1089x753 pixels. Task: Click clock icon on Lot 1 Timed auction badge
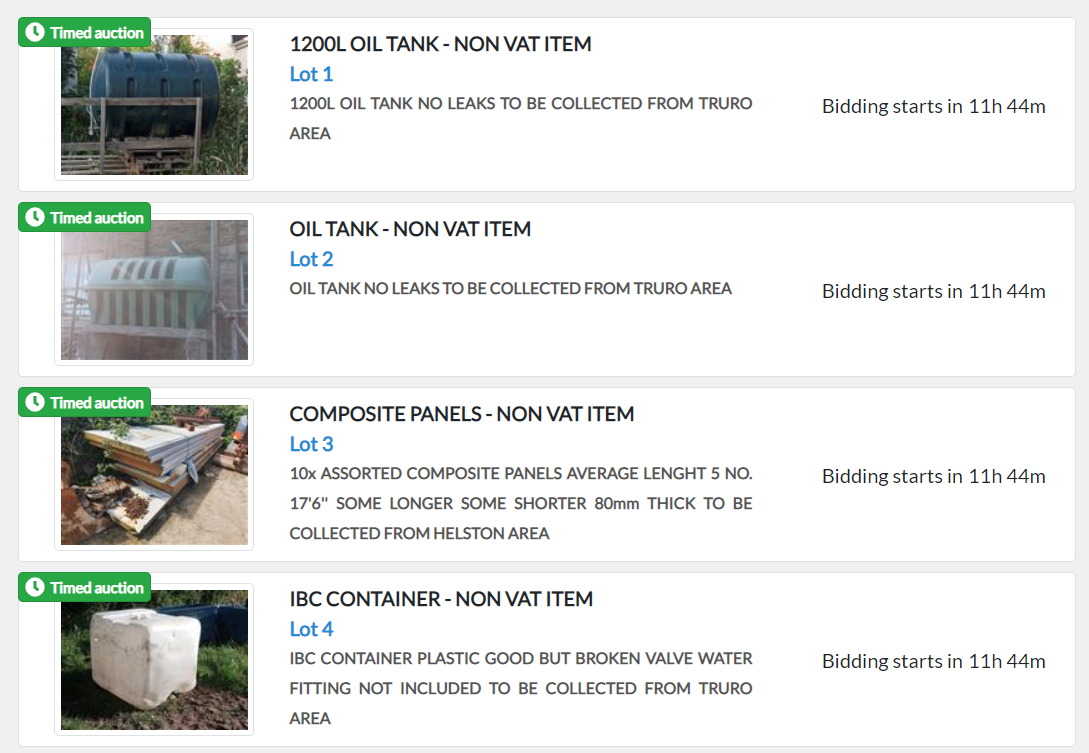(x=35, y=32)
